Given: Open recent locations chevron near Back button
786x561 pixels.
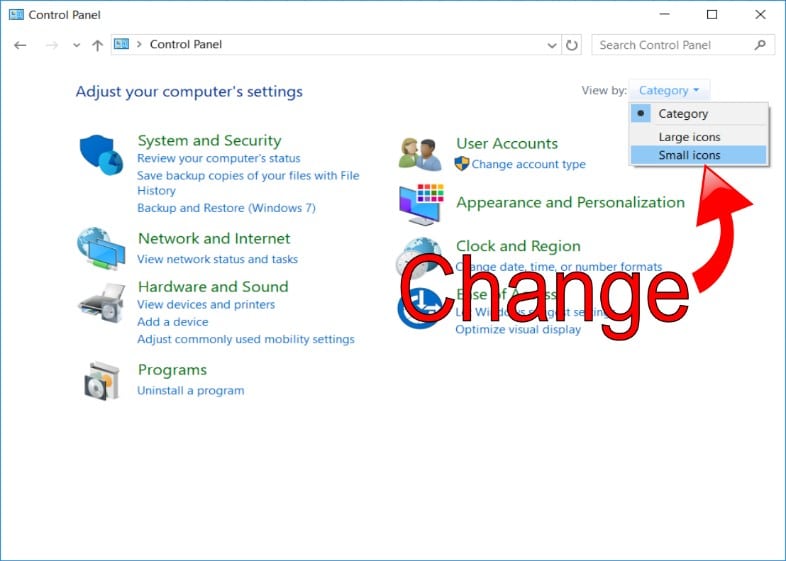Looking at the screenshot, I should pos(76,45).
